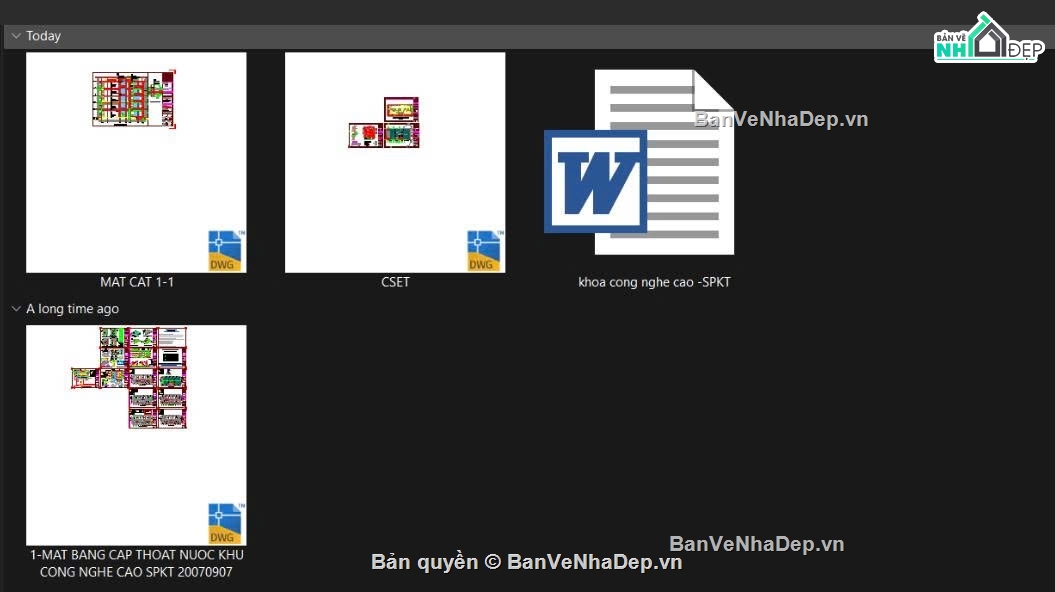
Task: Click DWG badge on MAT CAT 1-1
Action: click(x=225, y=251)
